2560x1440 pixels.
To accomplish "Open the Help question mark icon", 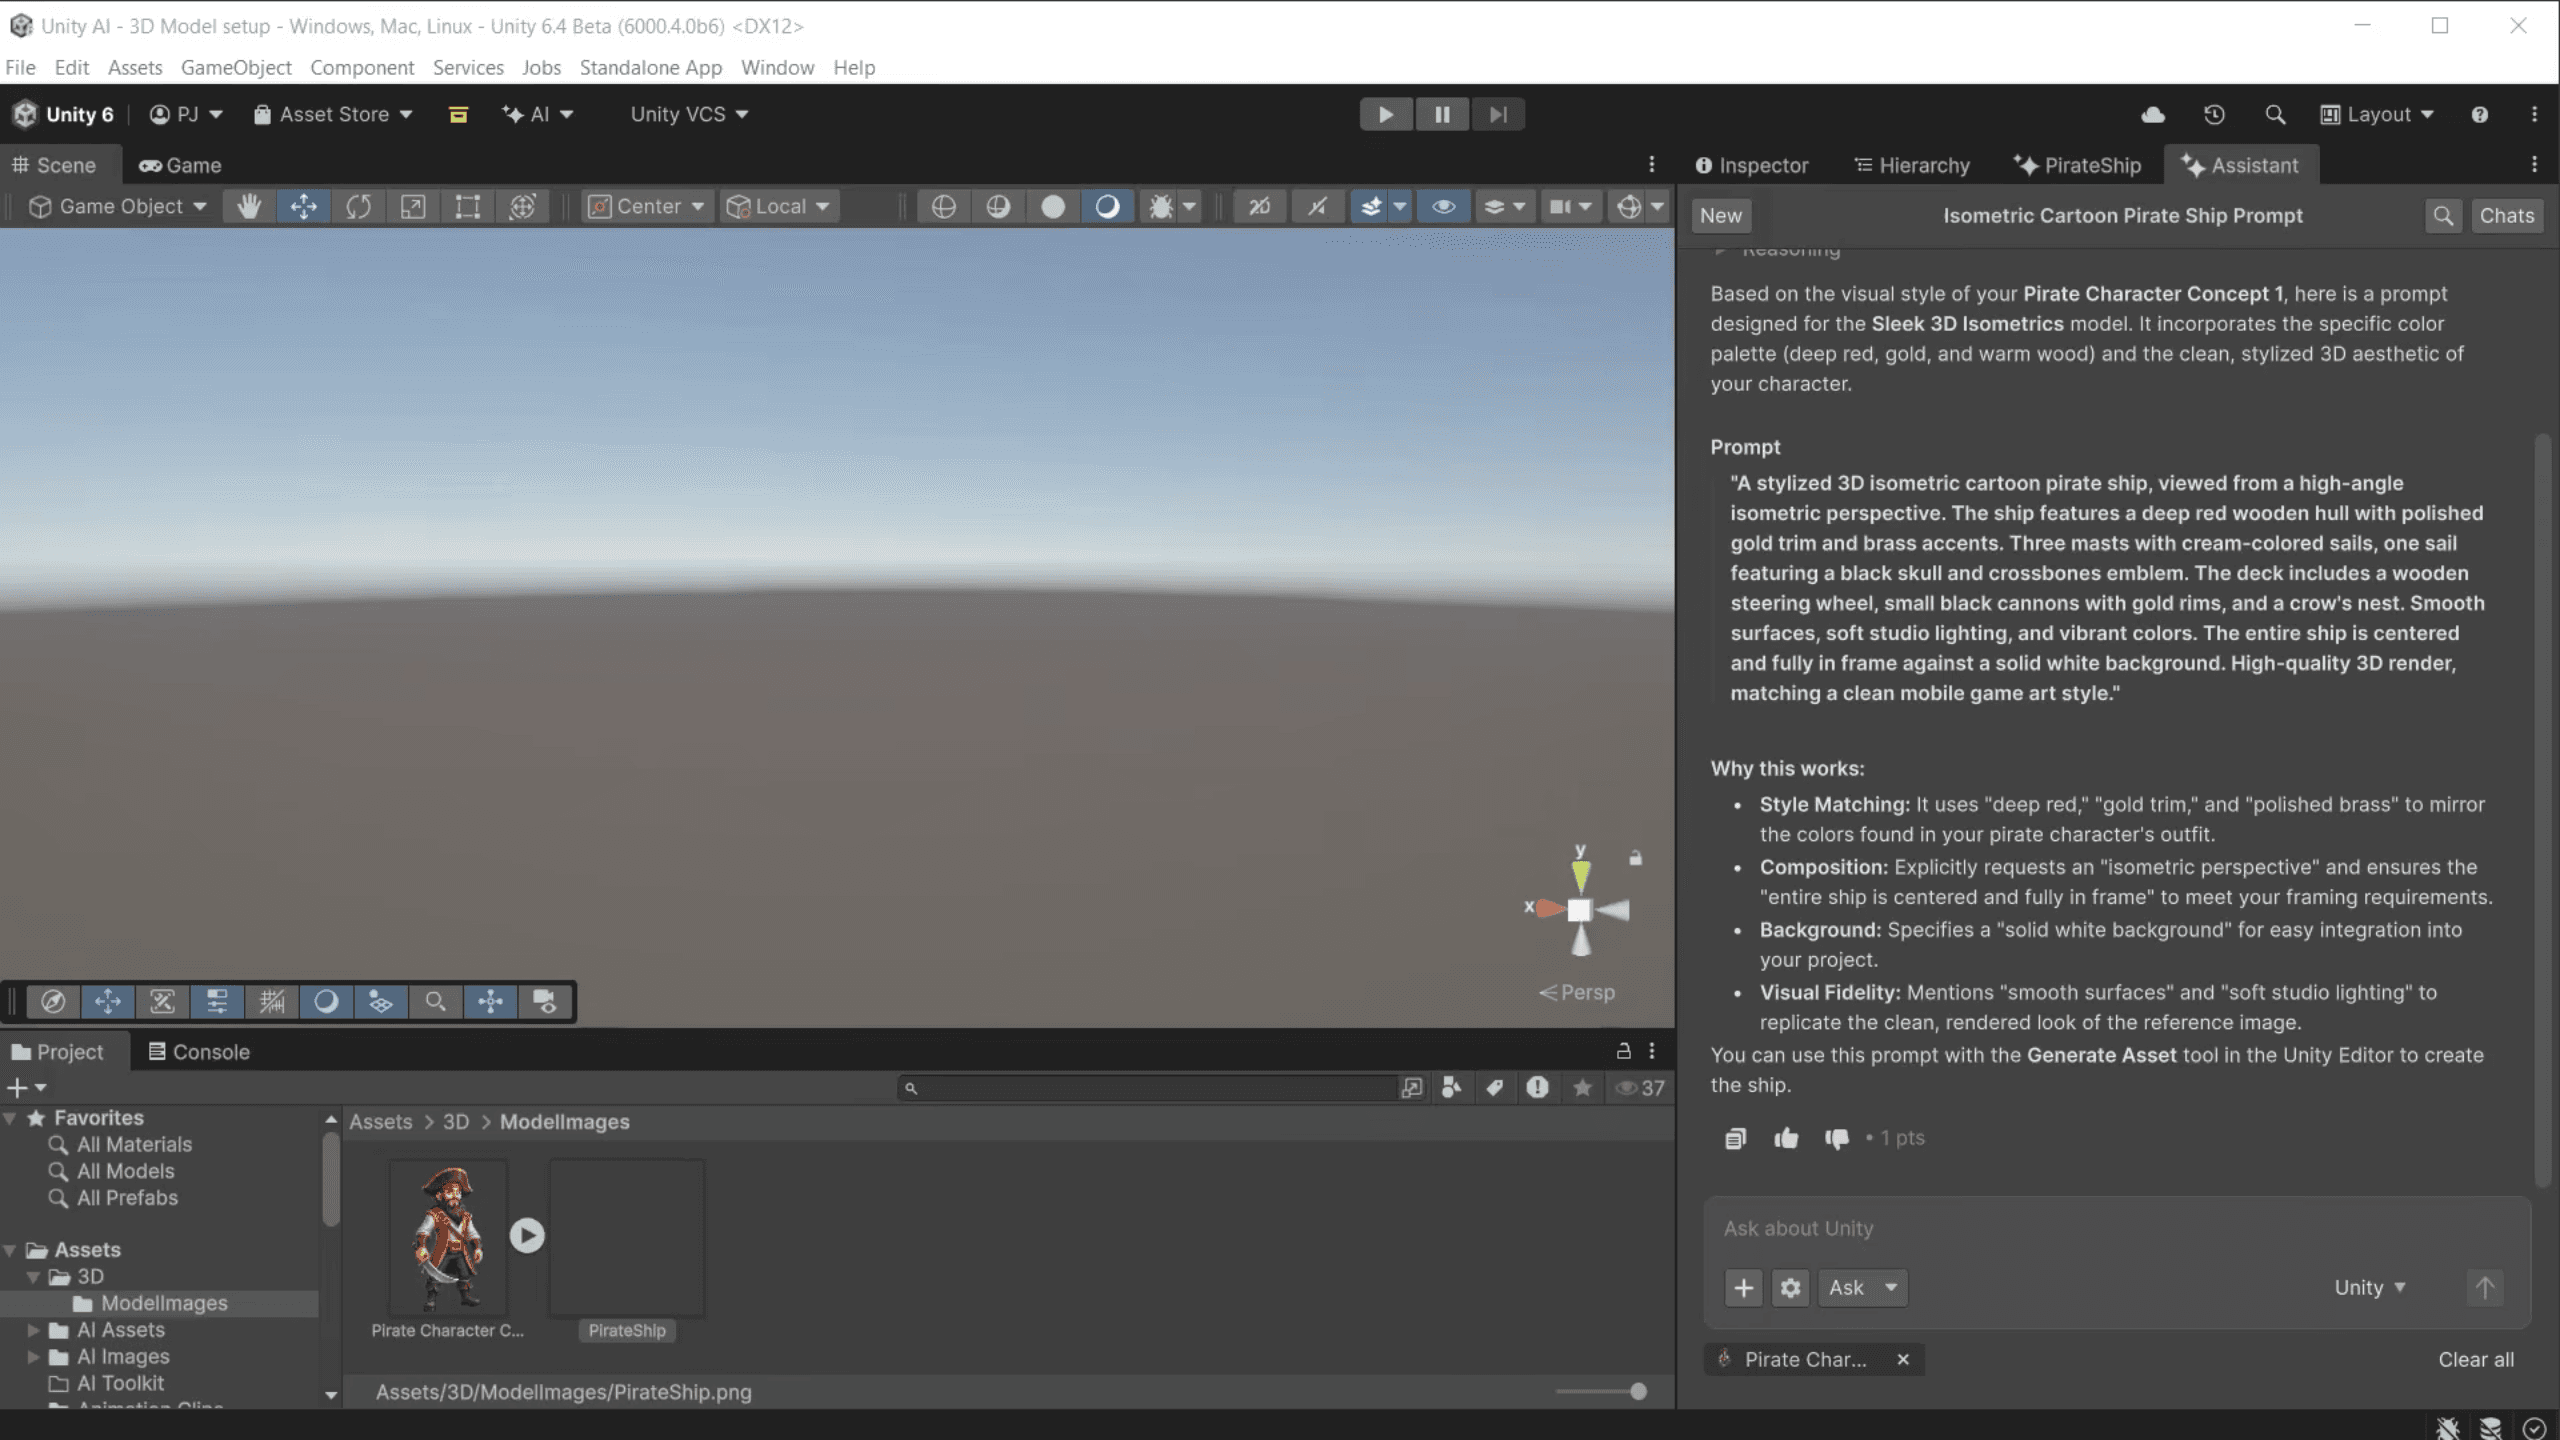I will tap(2480, 115).
